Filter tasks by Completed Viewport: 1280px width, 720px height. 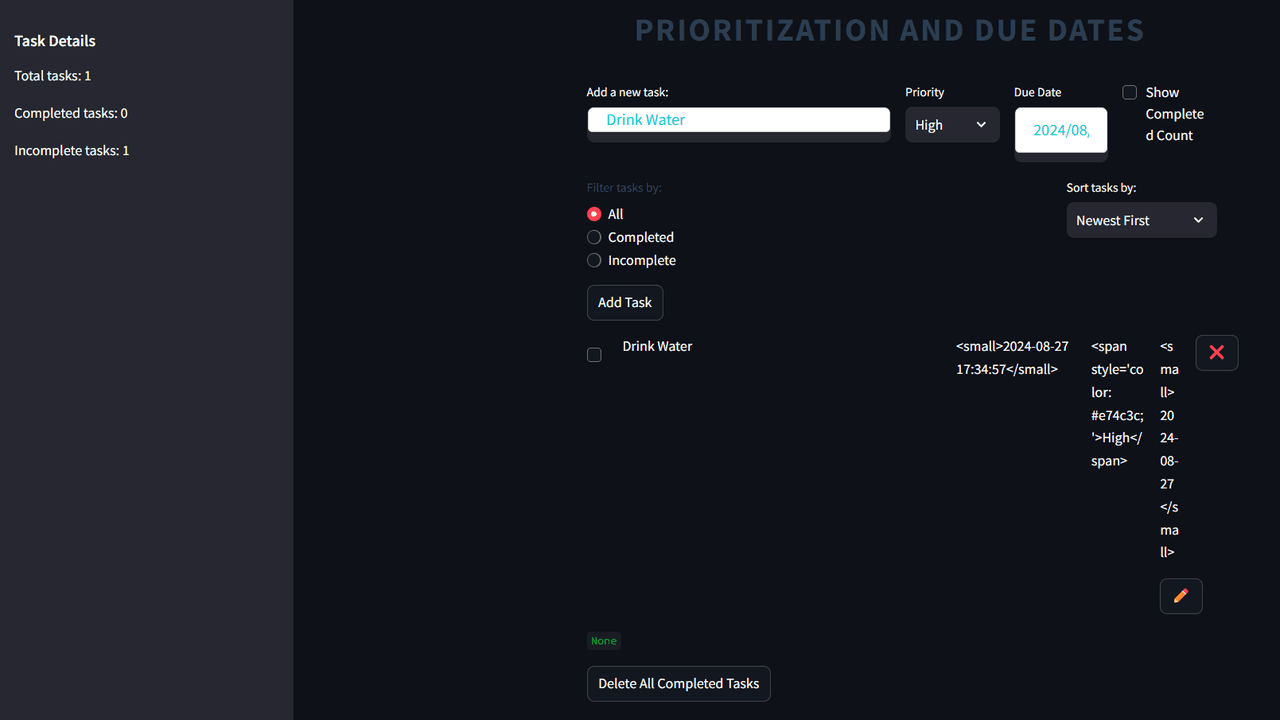[x=594, y=237]
